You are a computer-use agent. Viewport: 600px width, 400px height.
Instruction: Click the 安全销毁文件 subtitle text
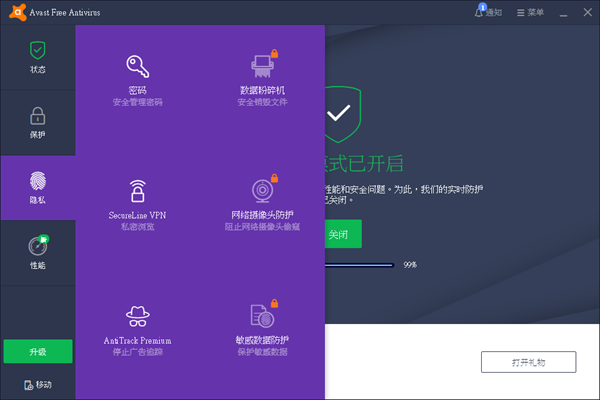click(262, 102)
